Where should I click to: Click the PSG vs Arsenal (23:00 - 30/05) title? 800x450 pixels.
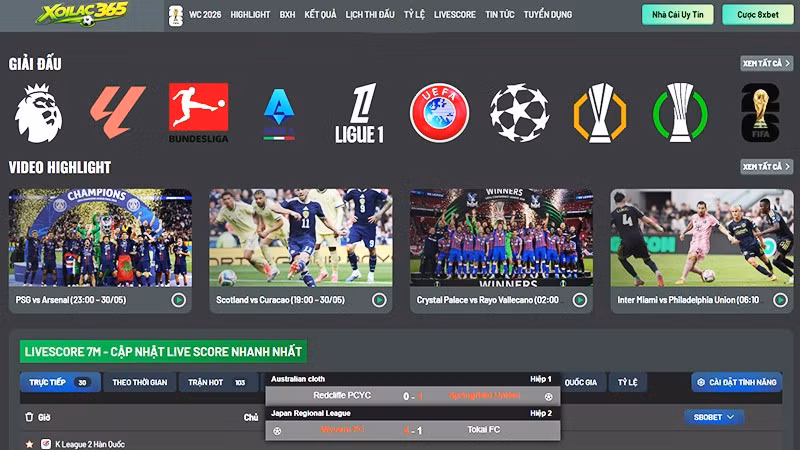coord(71,300)
